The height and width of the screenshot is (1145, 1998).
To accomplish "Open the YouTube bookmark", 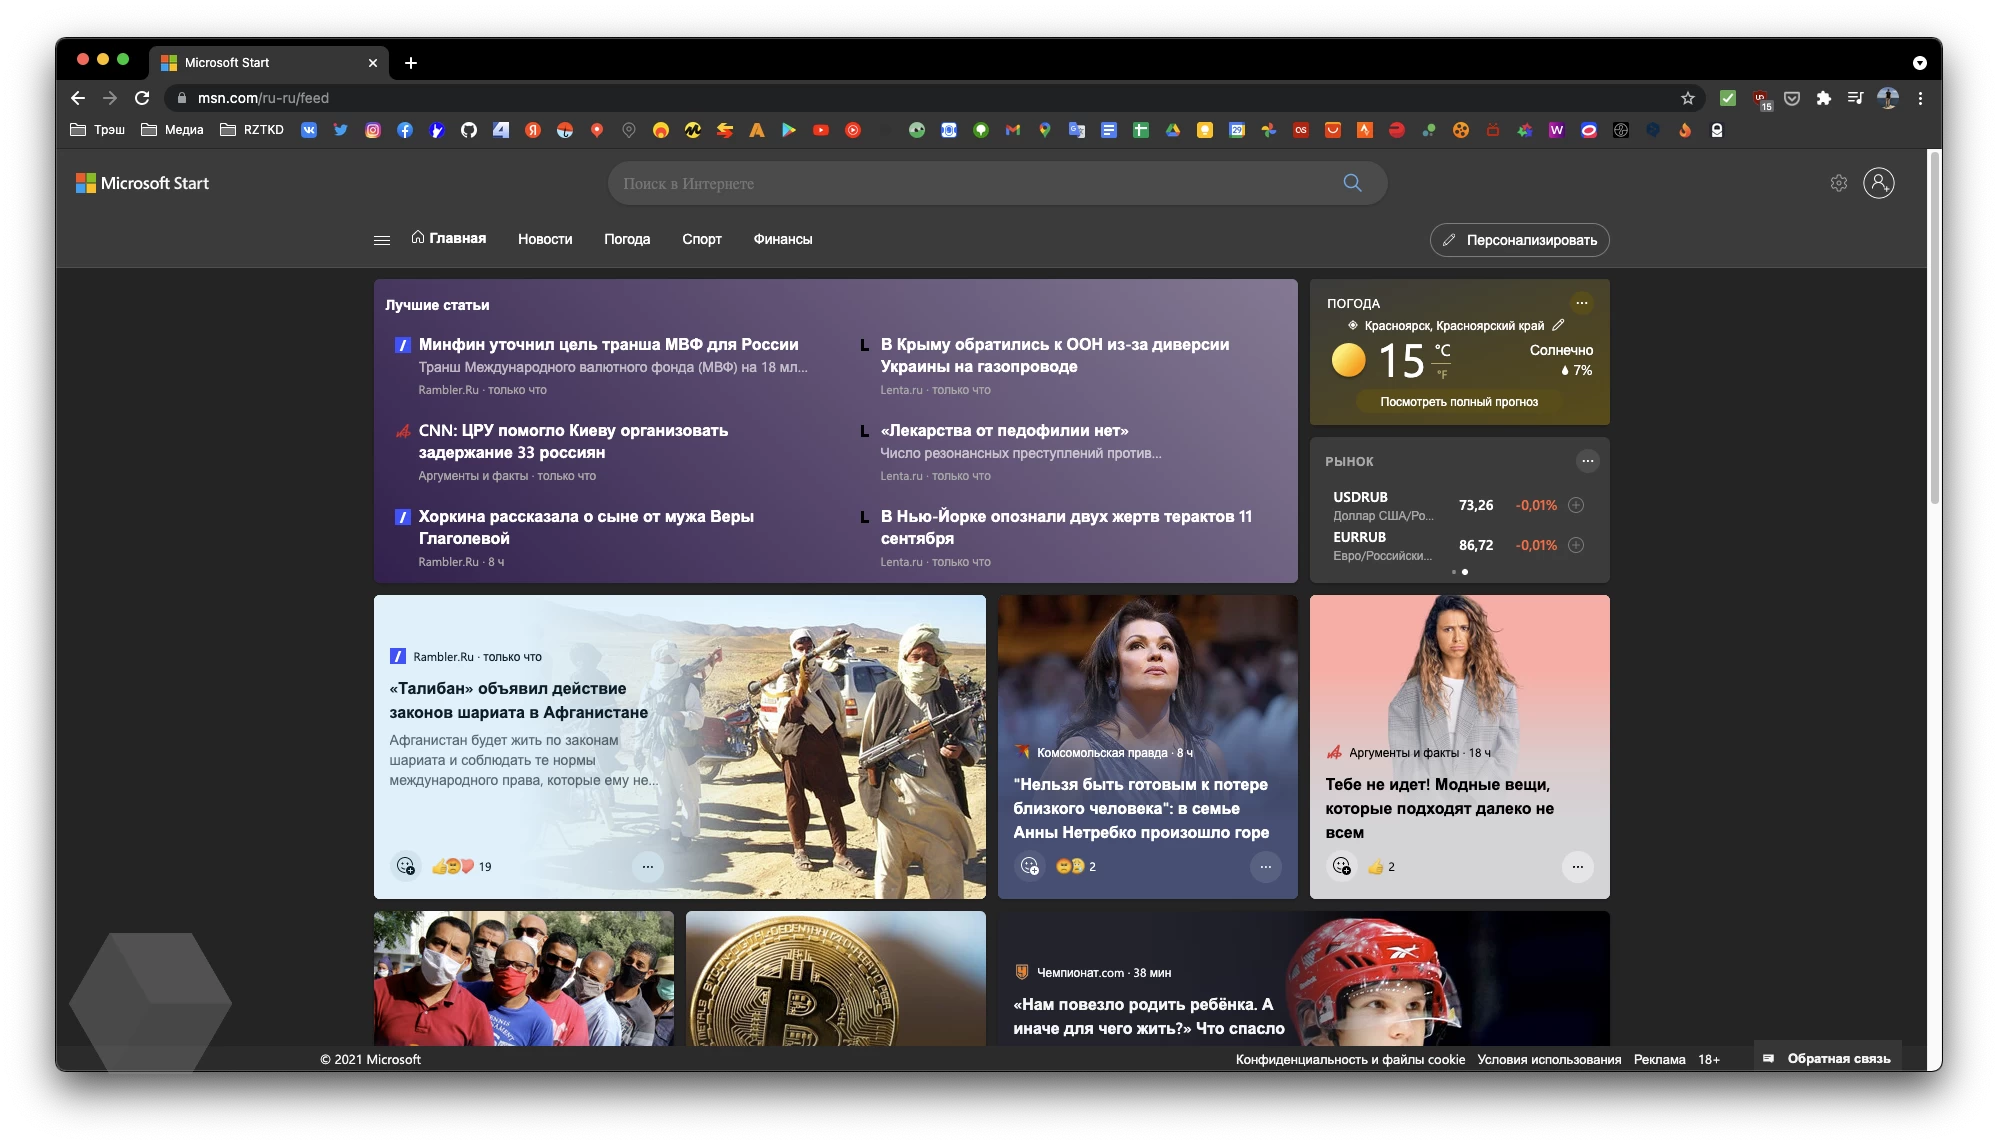I will pyautogui.click(x=821, y=130).
